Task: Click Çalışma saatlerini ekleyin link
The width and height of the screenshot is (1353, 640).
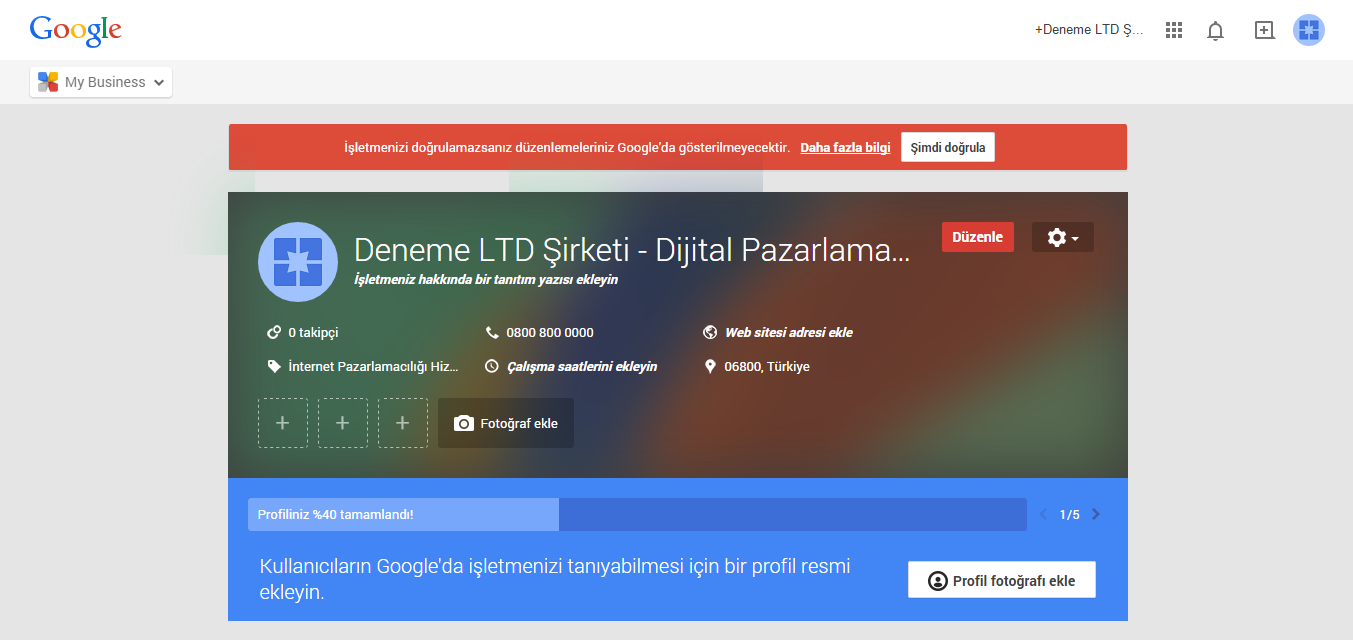Action: 582,366
